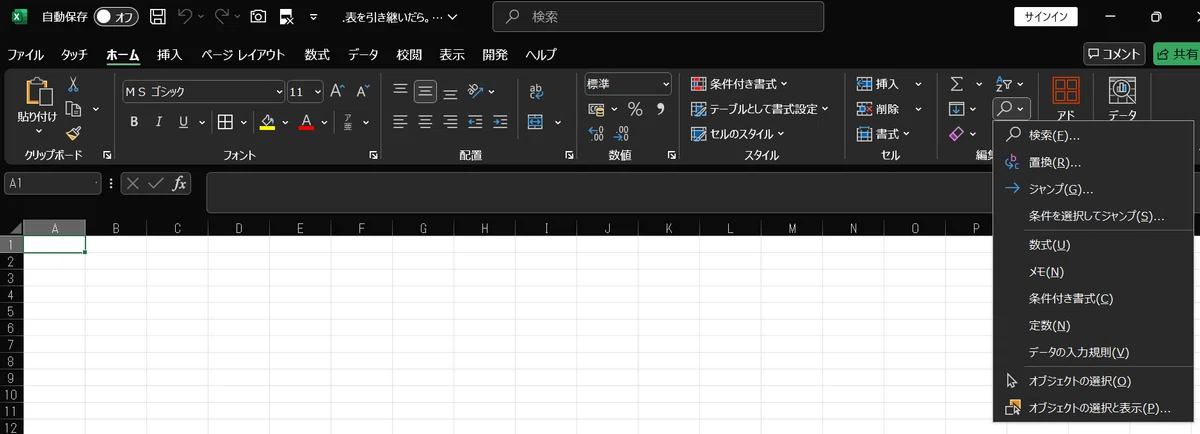Switch to the 挿入 tab

170,54
